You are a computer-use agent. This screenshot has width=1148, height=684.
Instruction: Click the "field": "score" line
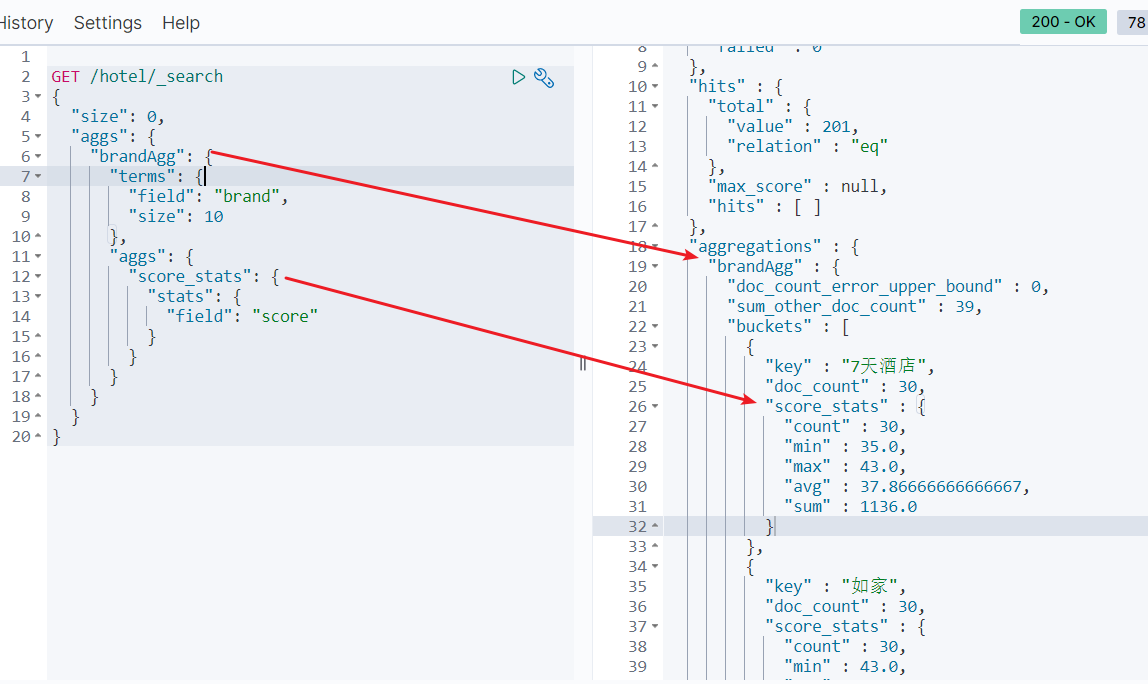pyautogui.click(x=242, y=316)
